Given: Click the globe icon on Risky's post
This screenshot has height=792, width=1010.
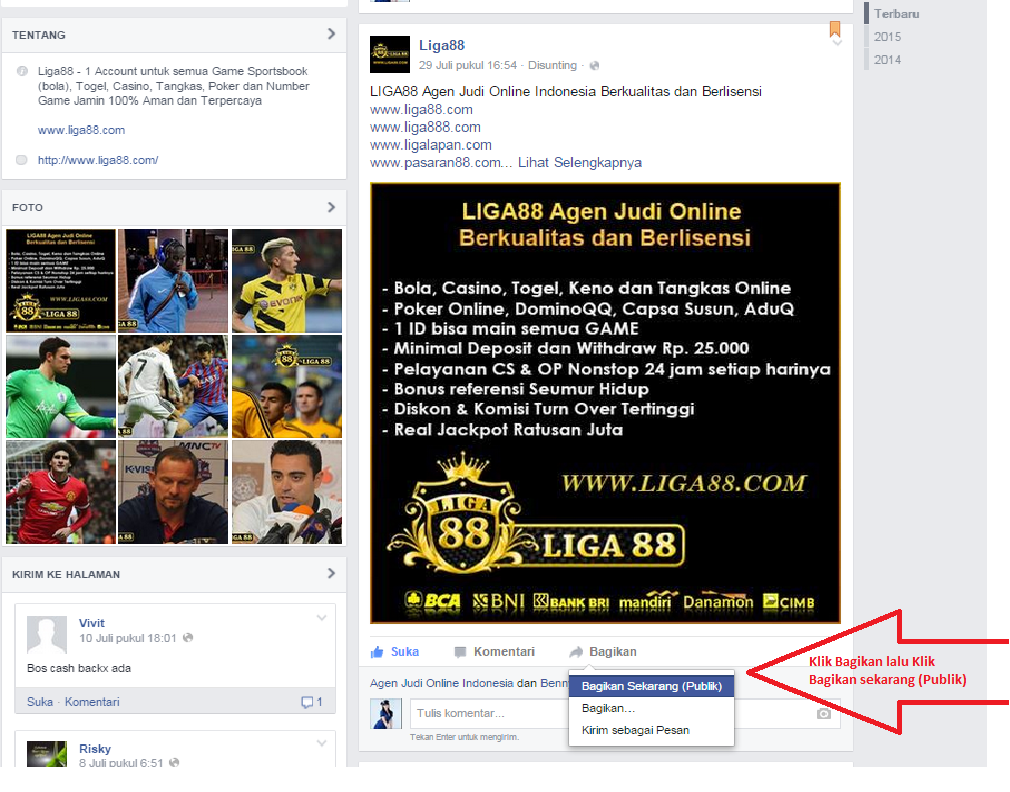Looking at the screenshot, I should pyautogui.click(x=174, y=762).
